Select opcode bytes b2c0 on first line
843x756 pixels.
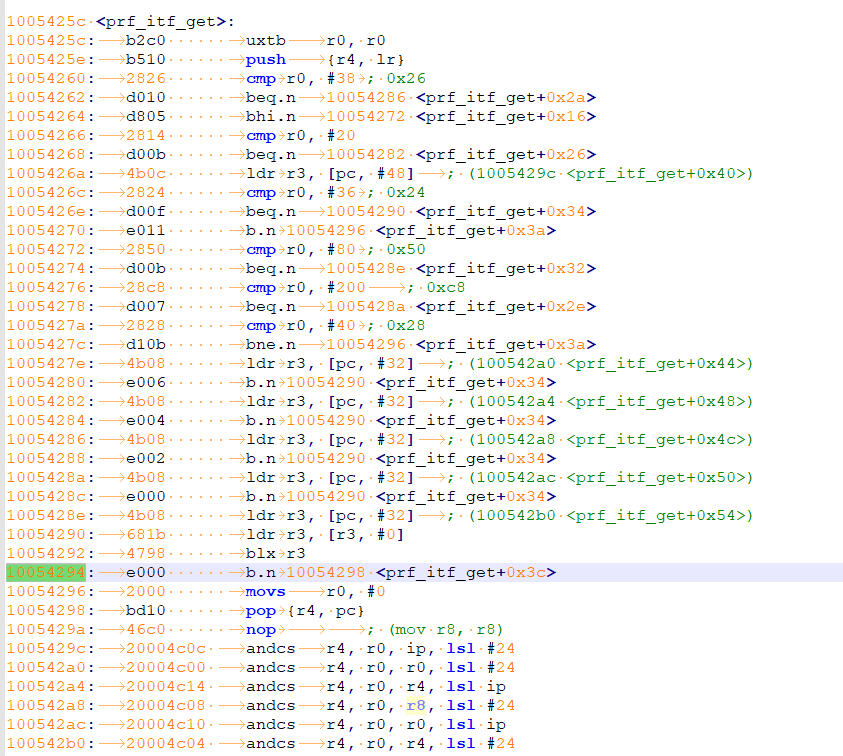(x=146, y=40)
